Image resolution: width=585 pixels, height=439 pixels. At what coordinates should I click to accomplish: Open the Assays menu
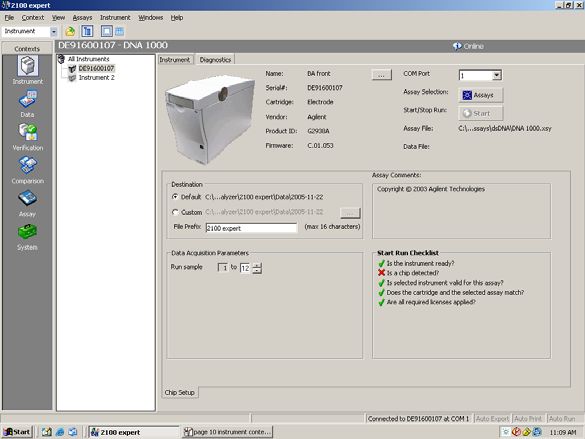pos(82,18)
